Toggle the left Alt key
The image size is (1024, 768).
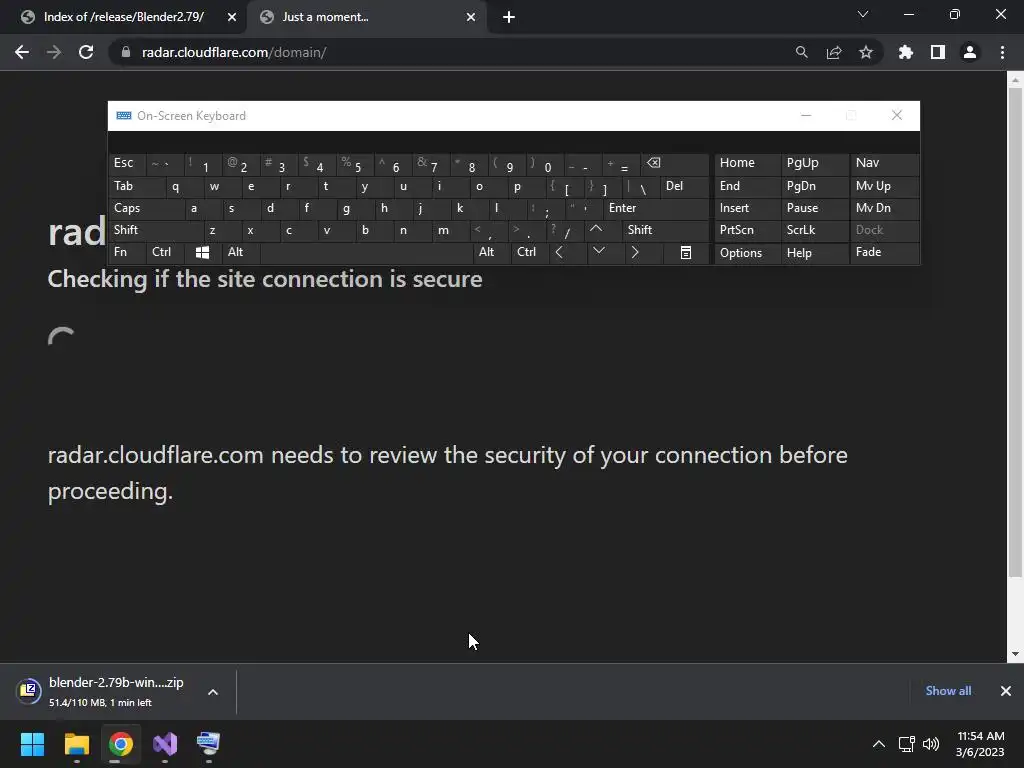[241, 252]
